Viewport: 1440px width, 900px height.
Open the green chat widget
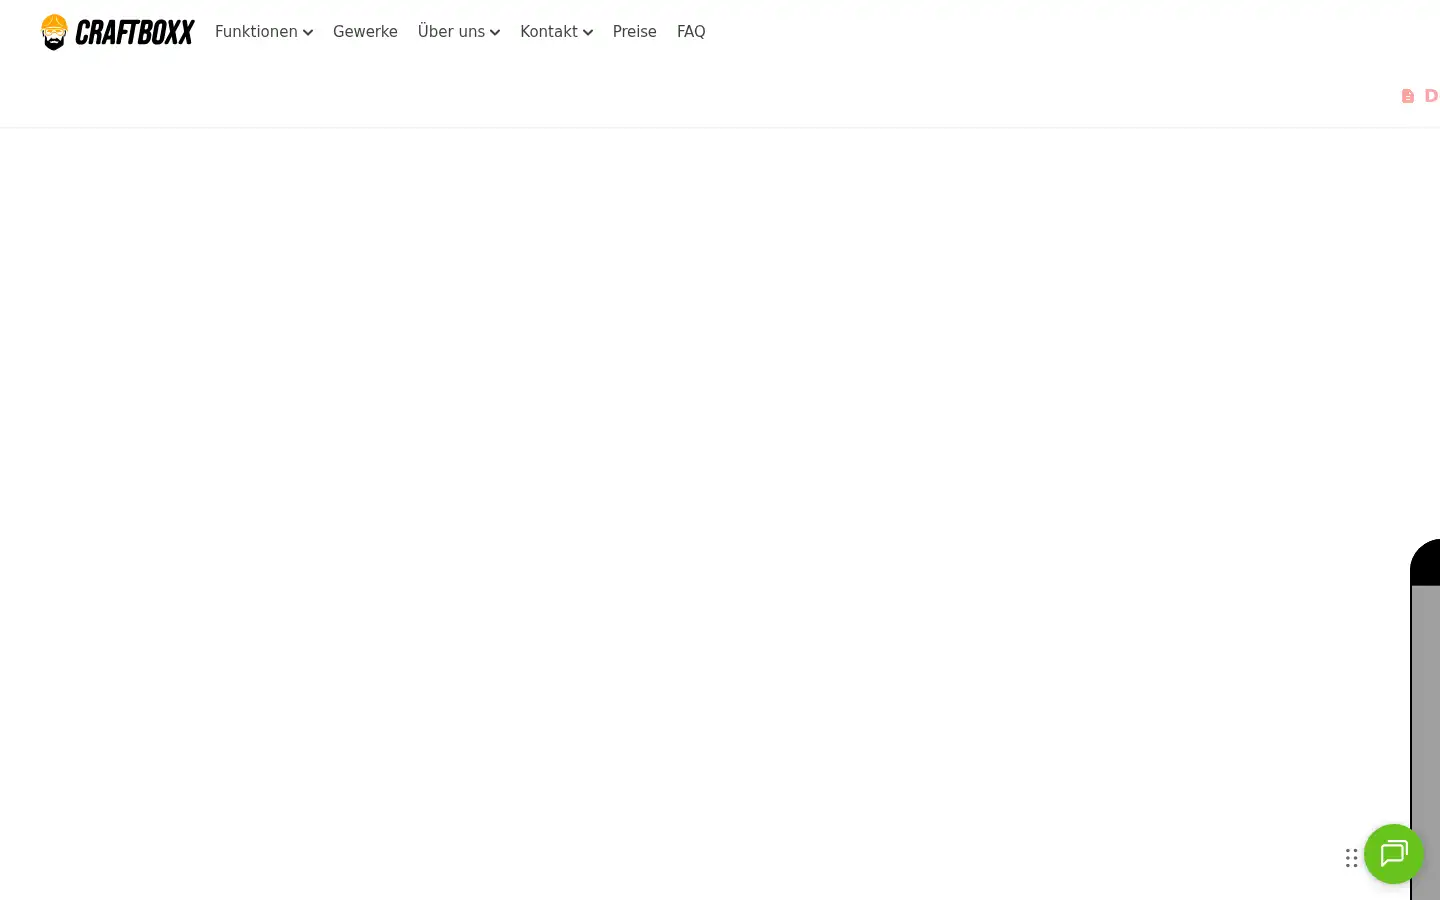[x=1393, y=854]
